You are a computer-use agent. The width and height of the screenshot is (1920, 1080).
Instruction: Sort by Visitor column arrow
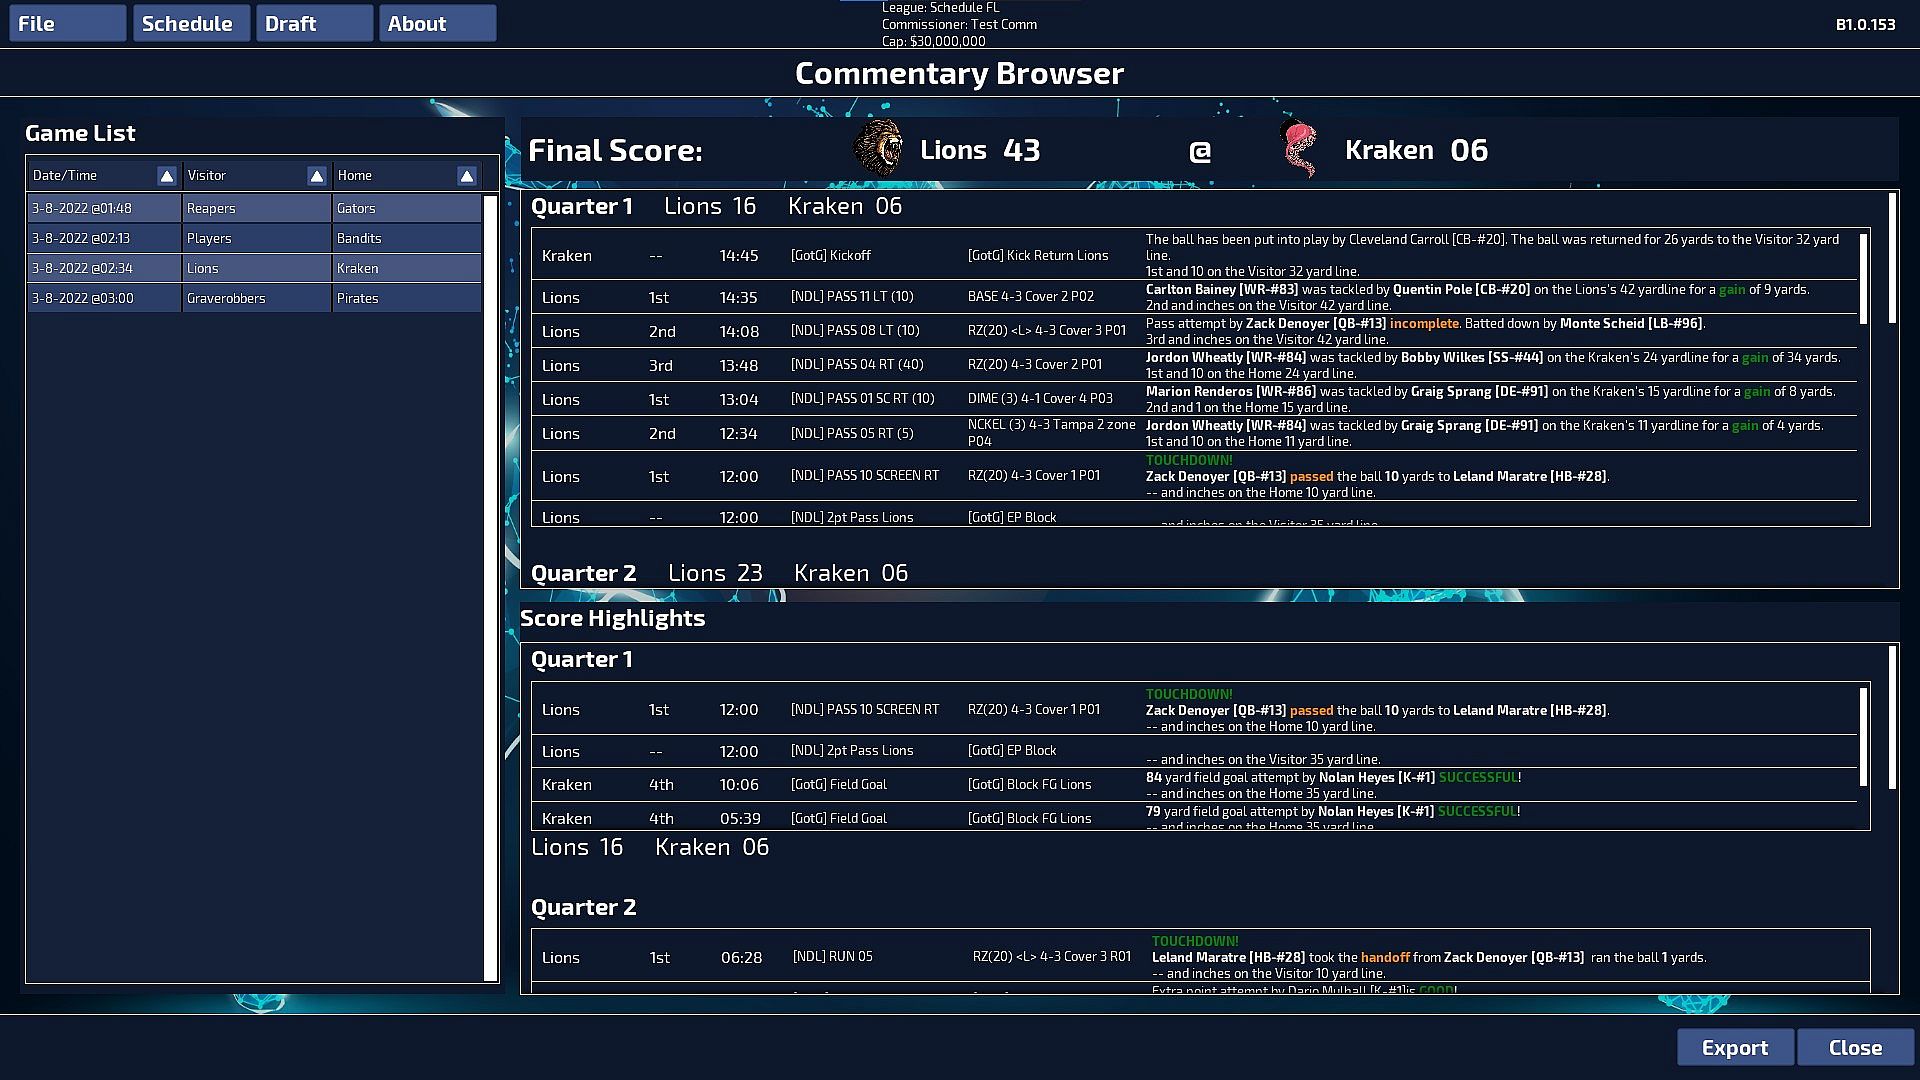point(316,176)
